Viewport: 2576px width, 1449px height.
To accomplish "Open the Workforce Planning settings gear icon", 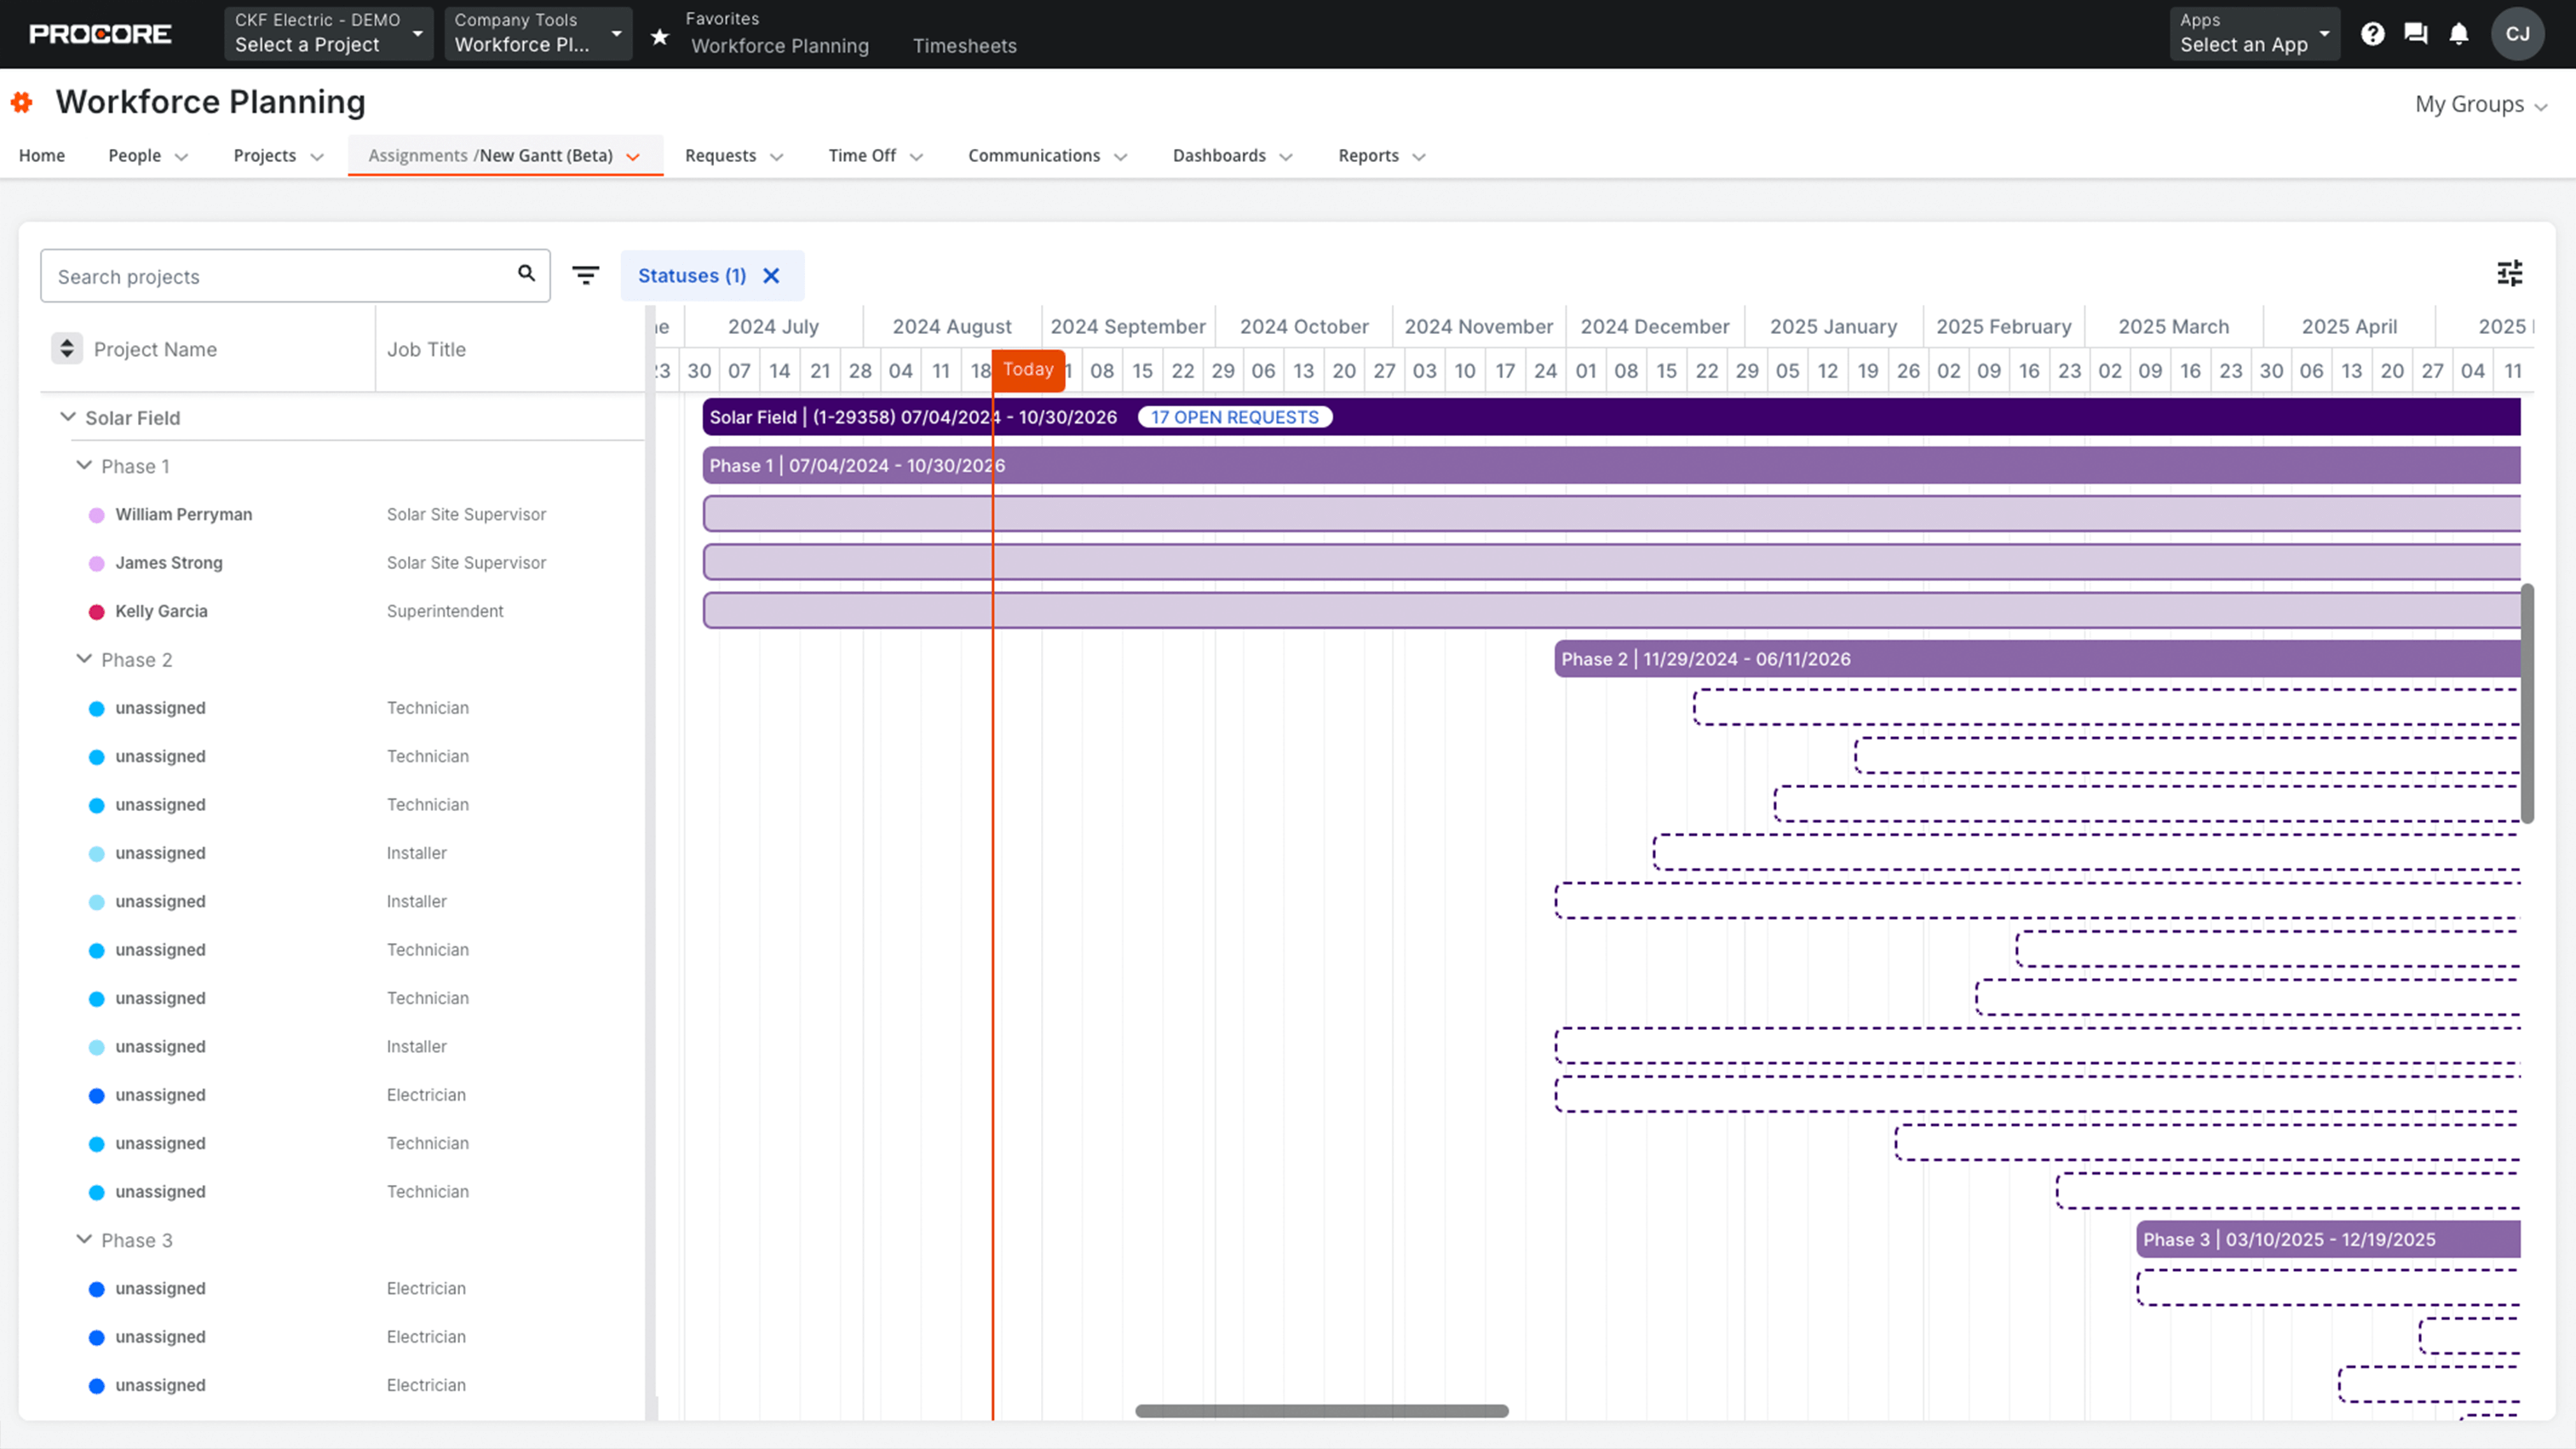I will pyautogui.click(x=22, y=102).
